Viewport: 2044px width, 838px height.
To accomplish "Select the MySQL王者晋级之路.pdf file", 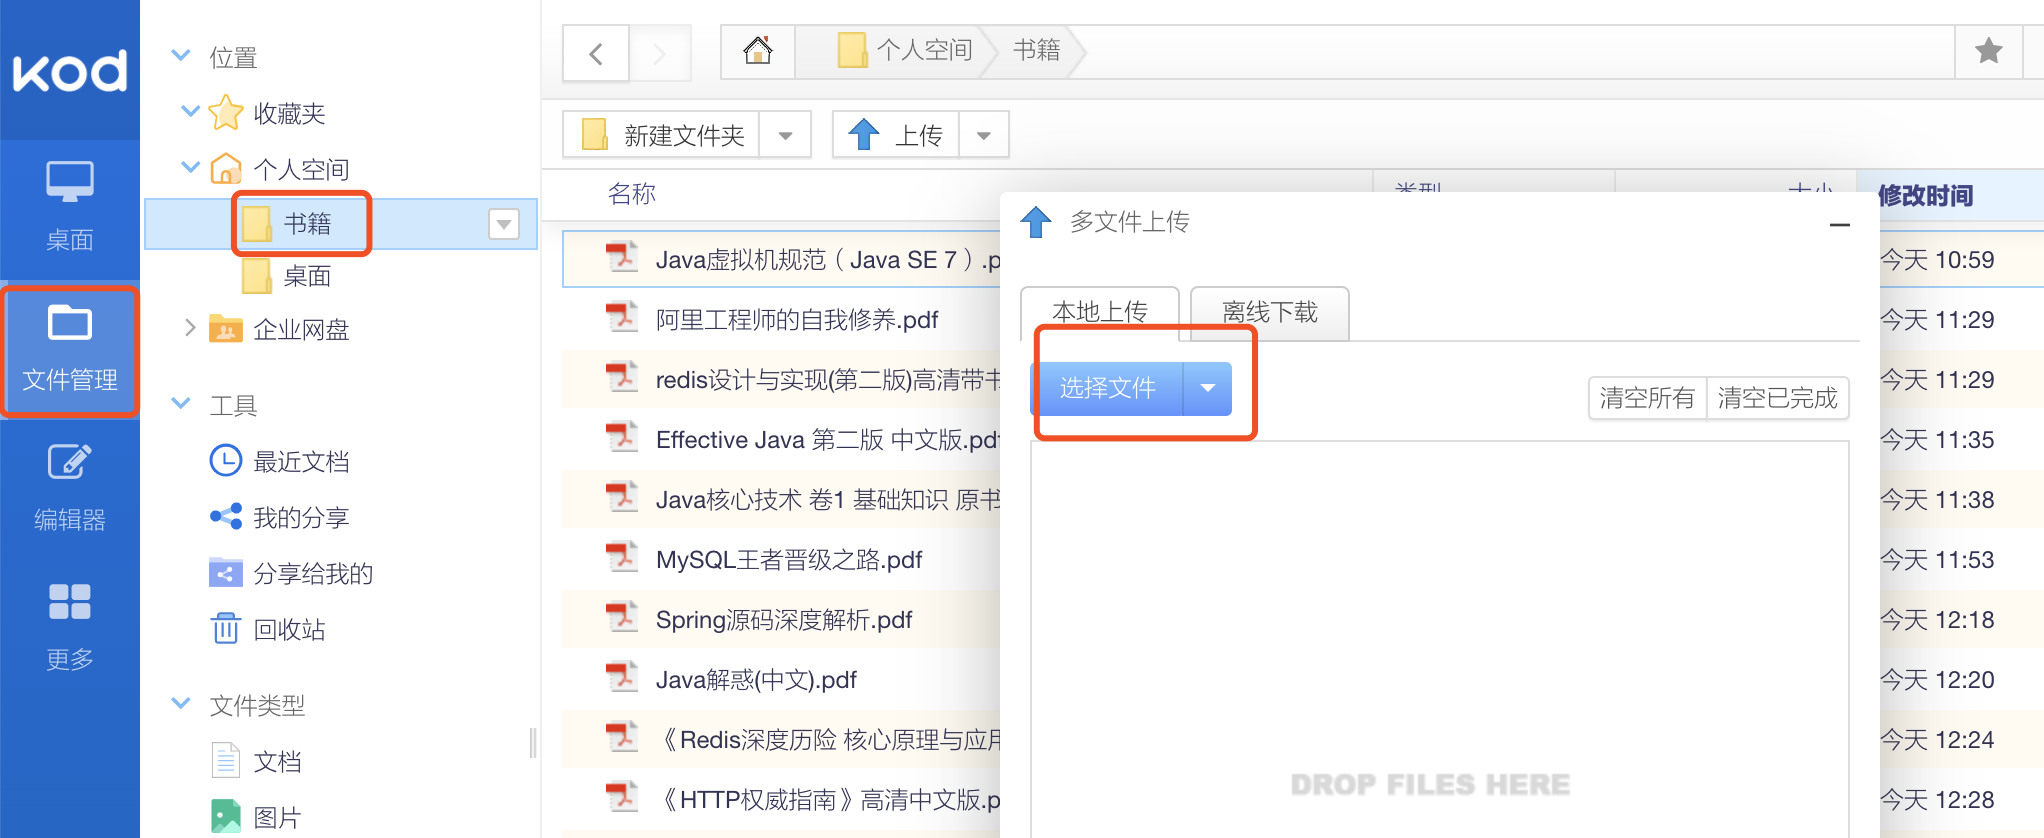I will pyautogui.click(x=789, y=560).
